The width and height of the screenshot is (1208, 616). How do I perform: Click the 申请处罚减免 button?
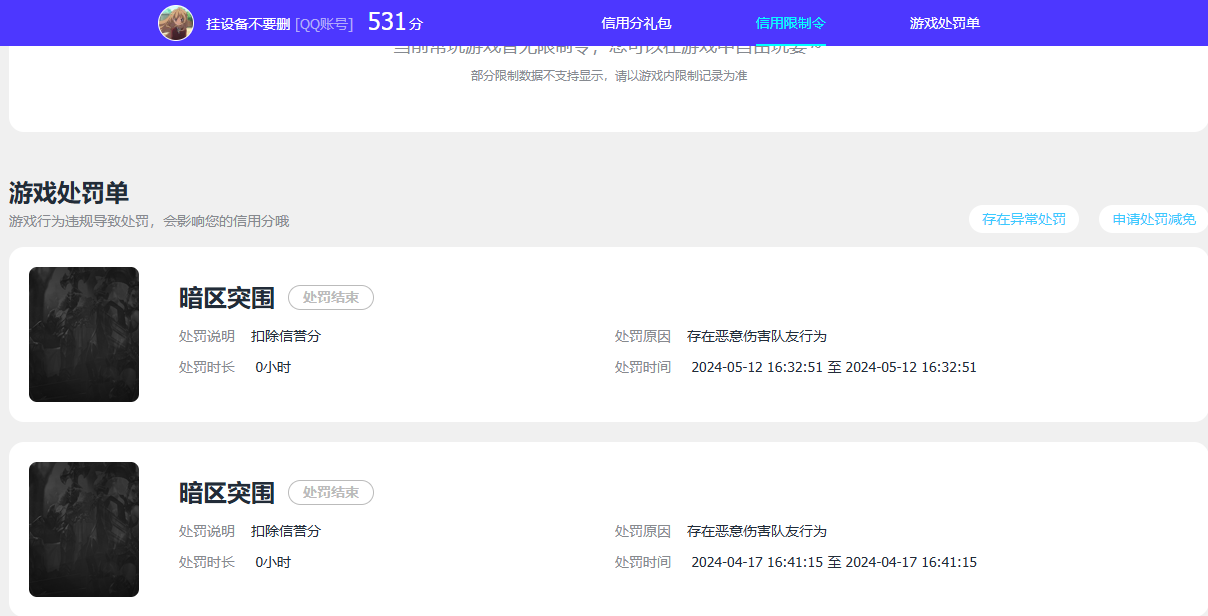[x=1154, y=219]
